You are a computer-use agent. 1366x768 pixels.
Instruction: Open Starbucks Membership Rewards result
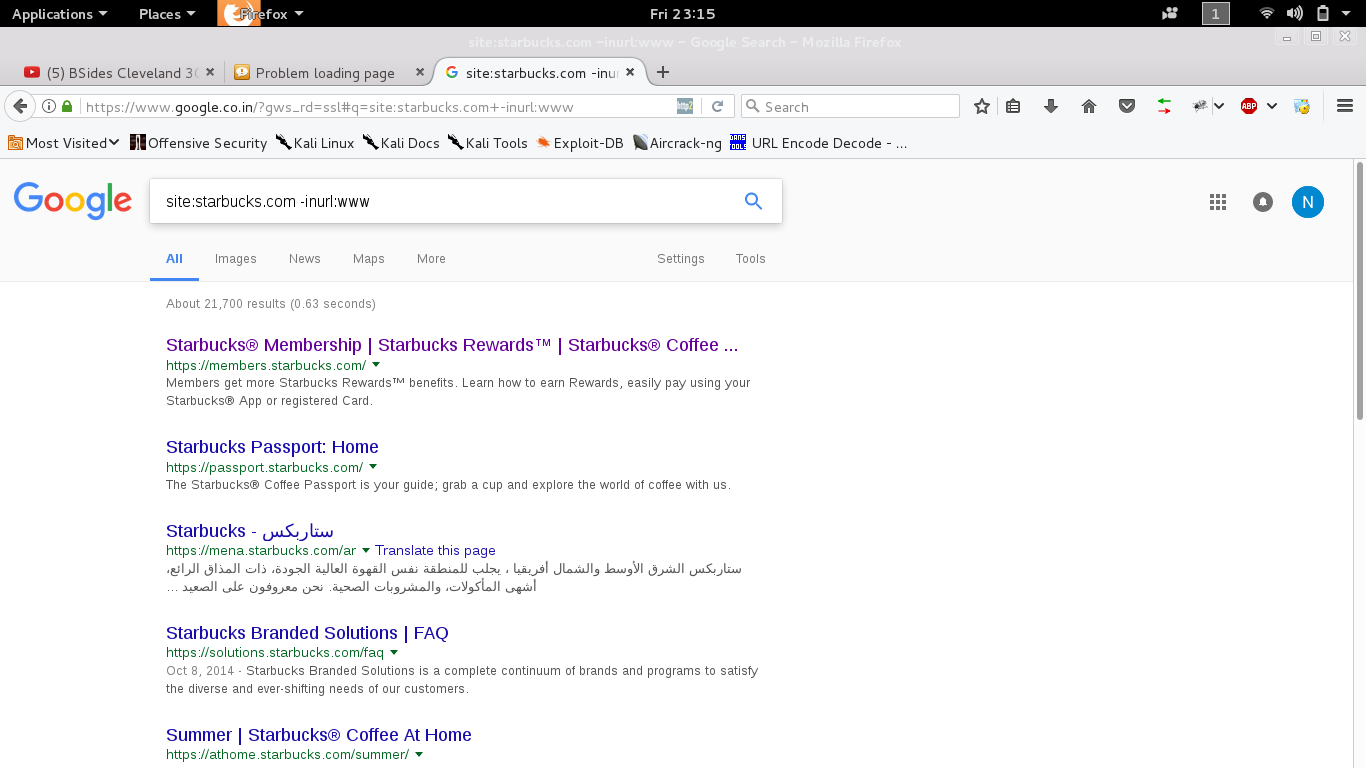(452, 345)
